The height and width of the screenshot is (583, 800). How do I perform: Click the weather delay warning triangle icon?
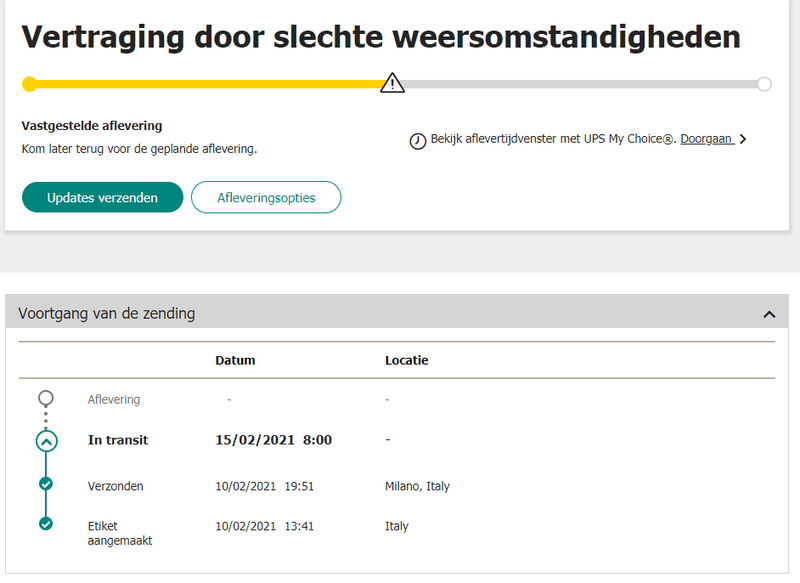[x=392, y=83]
